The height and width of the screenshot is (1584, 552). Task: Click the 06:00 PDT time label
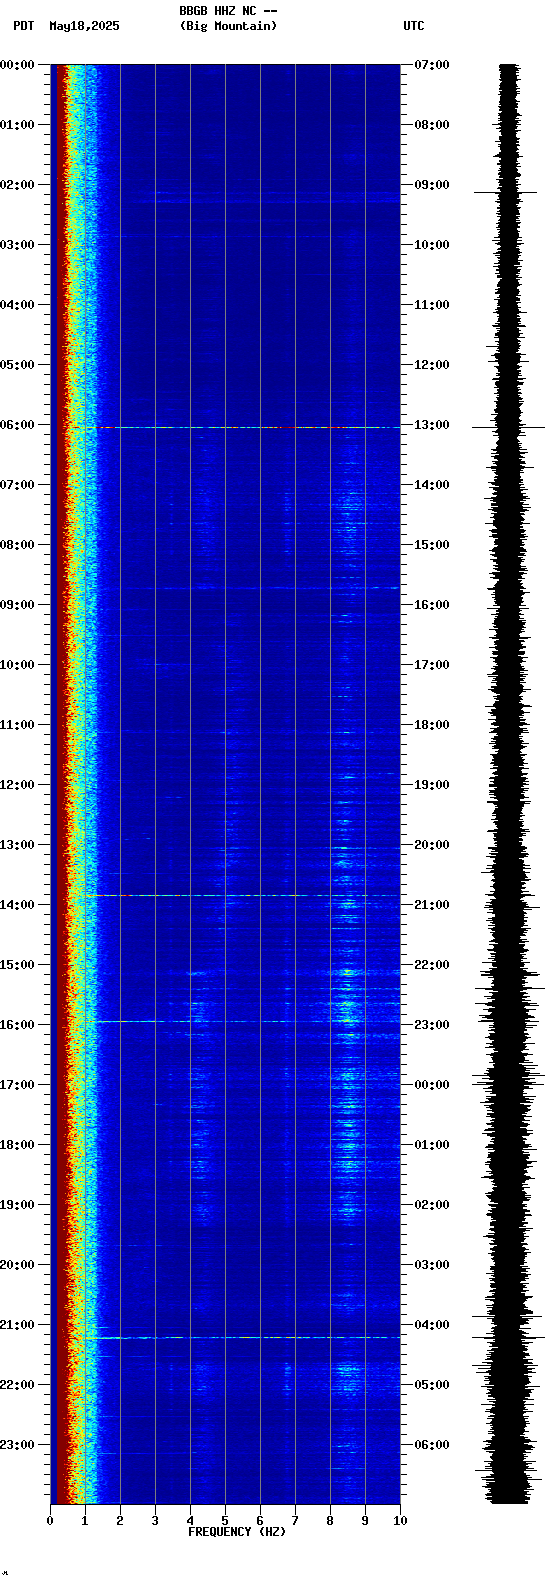pyautogui.click(x=17, y=425)
